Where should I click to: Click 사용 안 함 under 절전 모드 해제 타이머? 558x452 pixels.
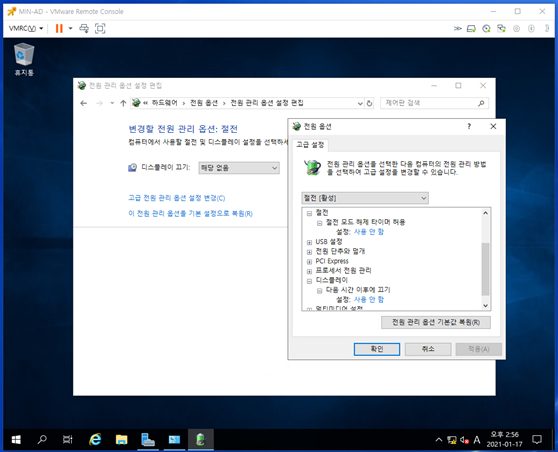[x=369, y=232]
